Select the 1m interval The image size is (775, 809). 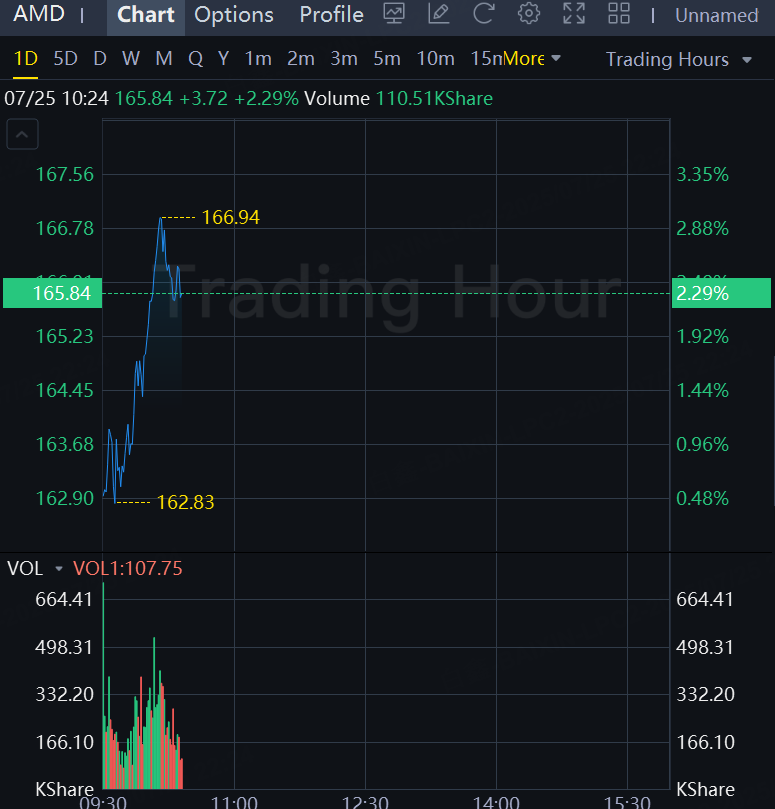[x=258, y=59]
